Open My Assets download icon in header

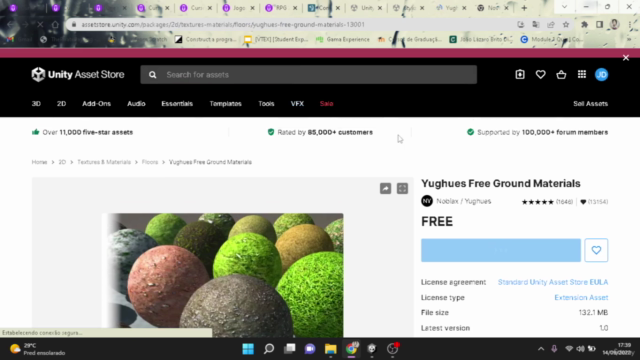point(520,74)
